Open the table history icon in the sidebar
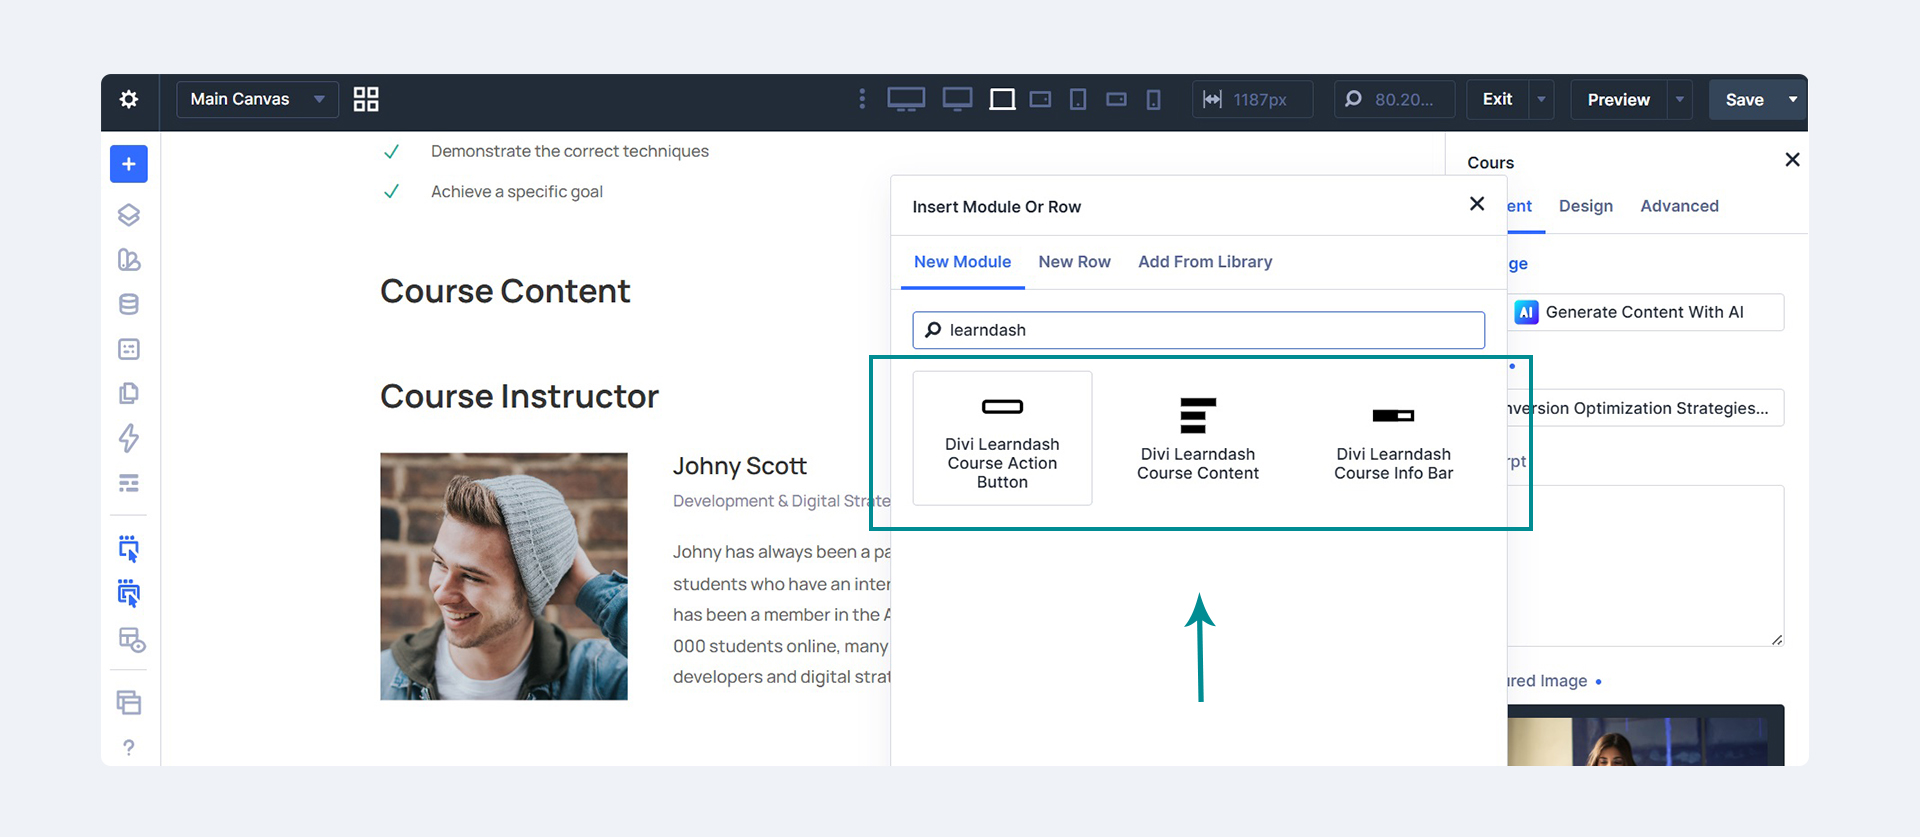The image size is (1920, 837). pyautogui.click(x=132, y=640)
